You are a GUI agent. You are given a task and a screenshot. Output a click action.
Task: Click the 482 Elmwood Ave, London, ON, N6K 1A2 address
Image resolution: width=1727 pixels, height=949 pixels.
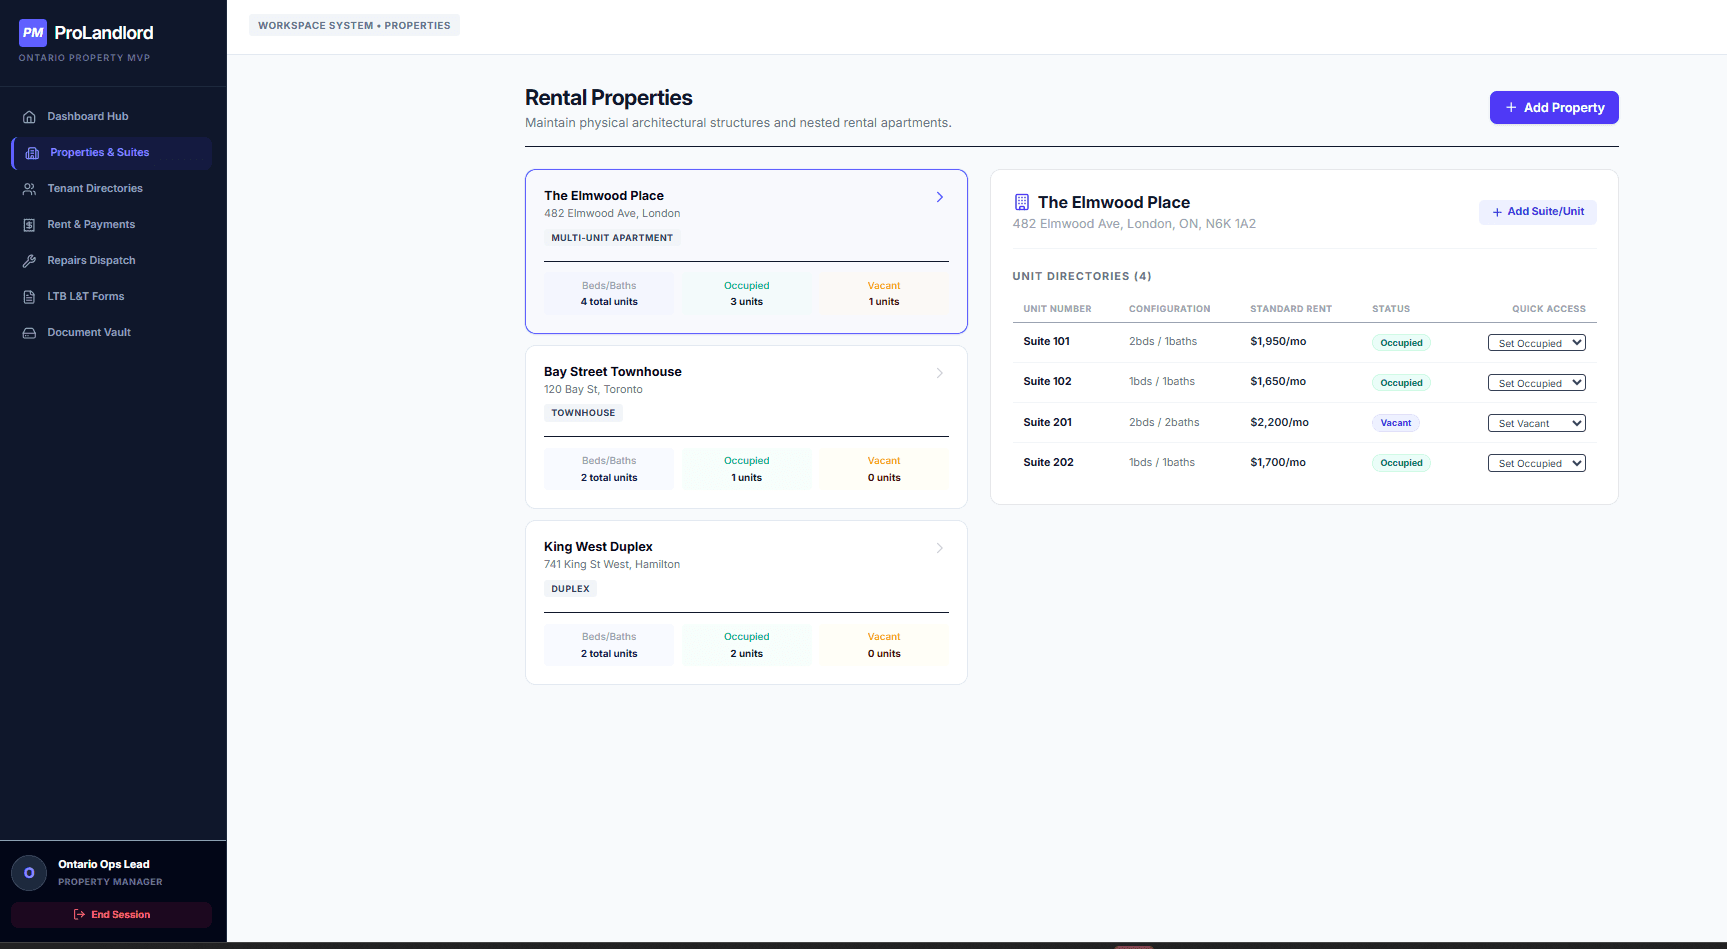(1134, 224)
